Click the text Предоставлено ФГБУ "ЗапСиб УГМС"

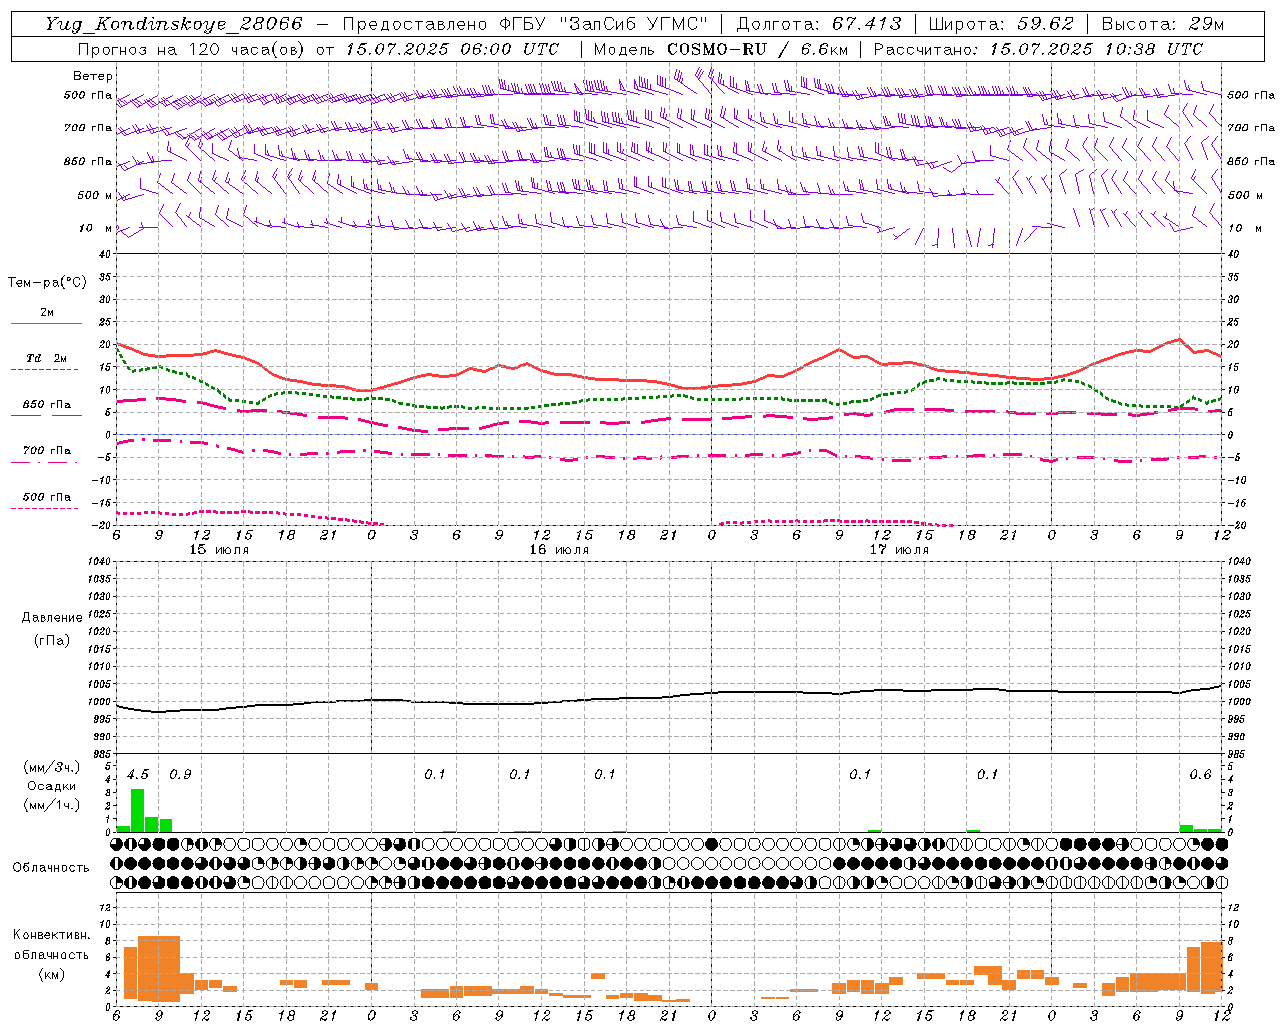[525, 24]
